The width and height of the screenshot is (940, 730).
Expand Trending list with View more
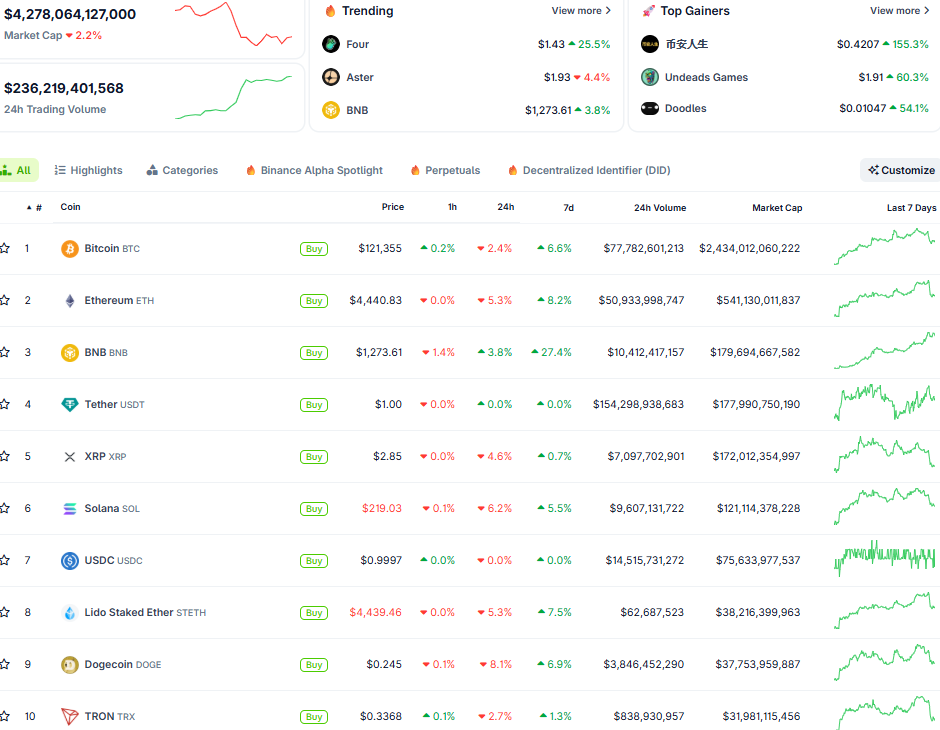tap(581, 11)
